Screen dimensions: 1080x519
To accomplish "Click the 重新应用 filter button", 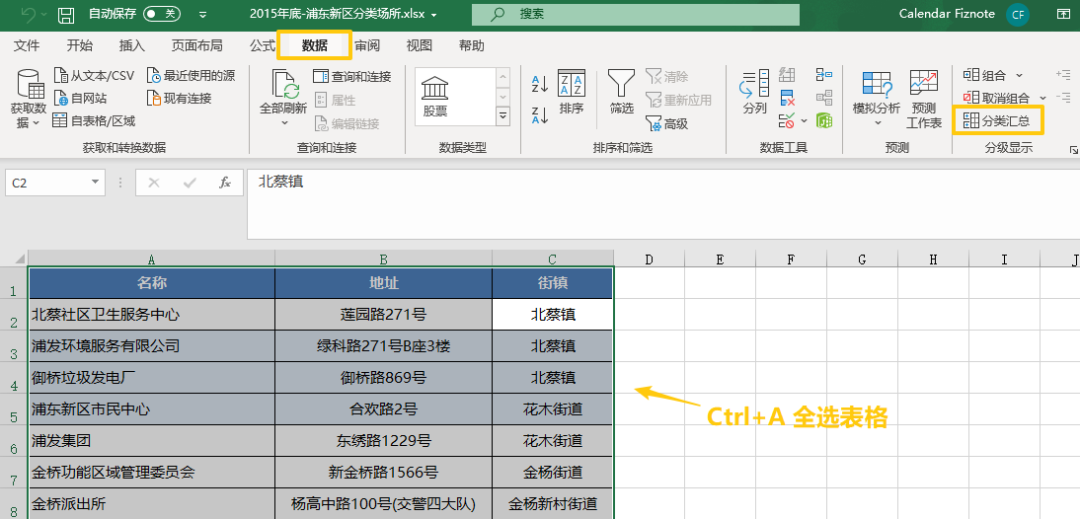I will tap(678, 100).
